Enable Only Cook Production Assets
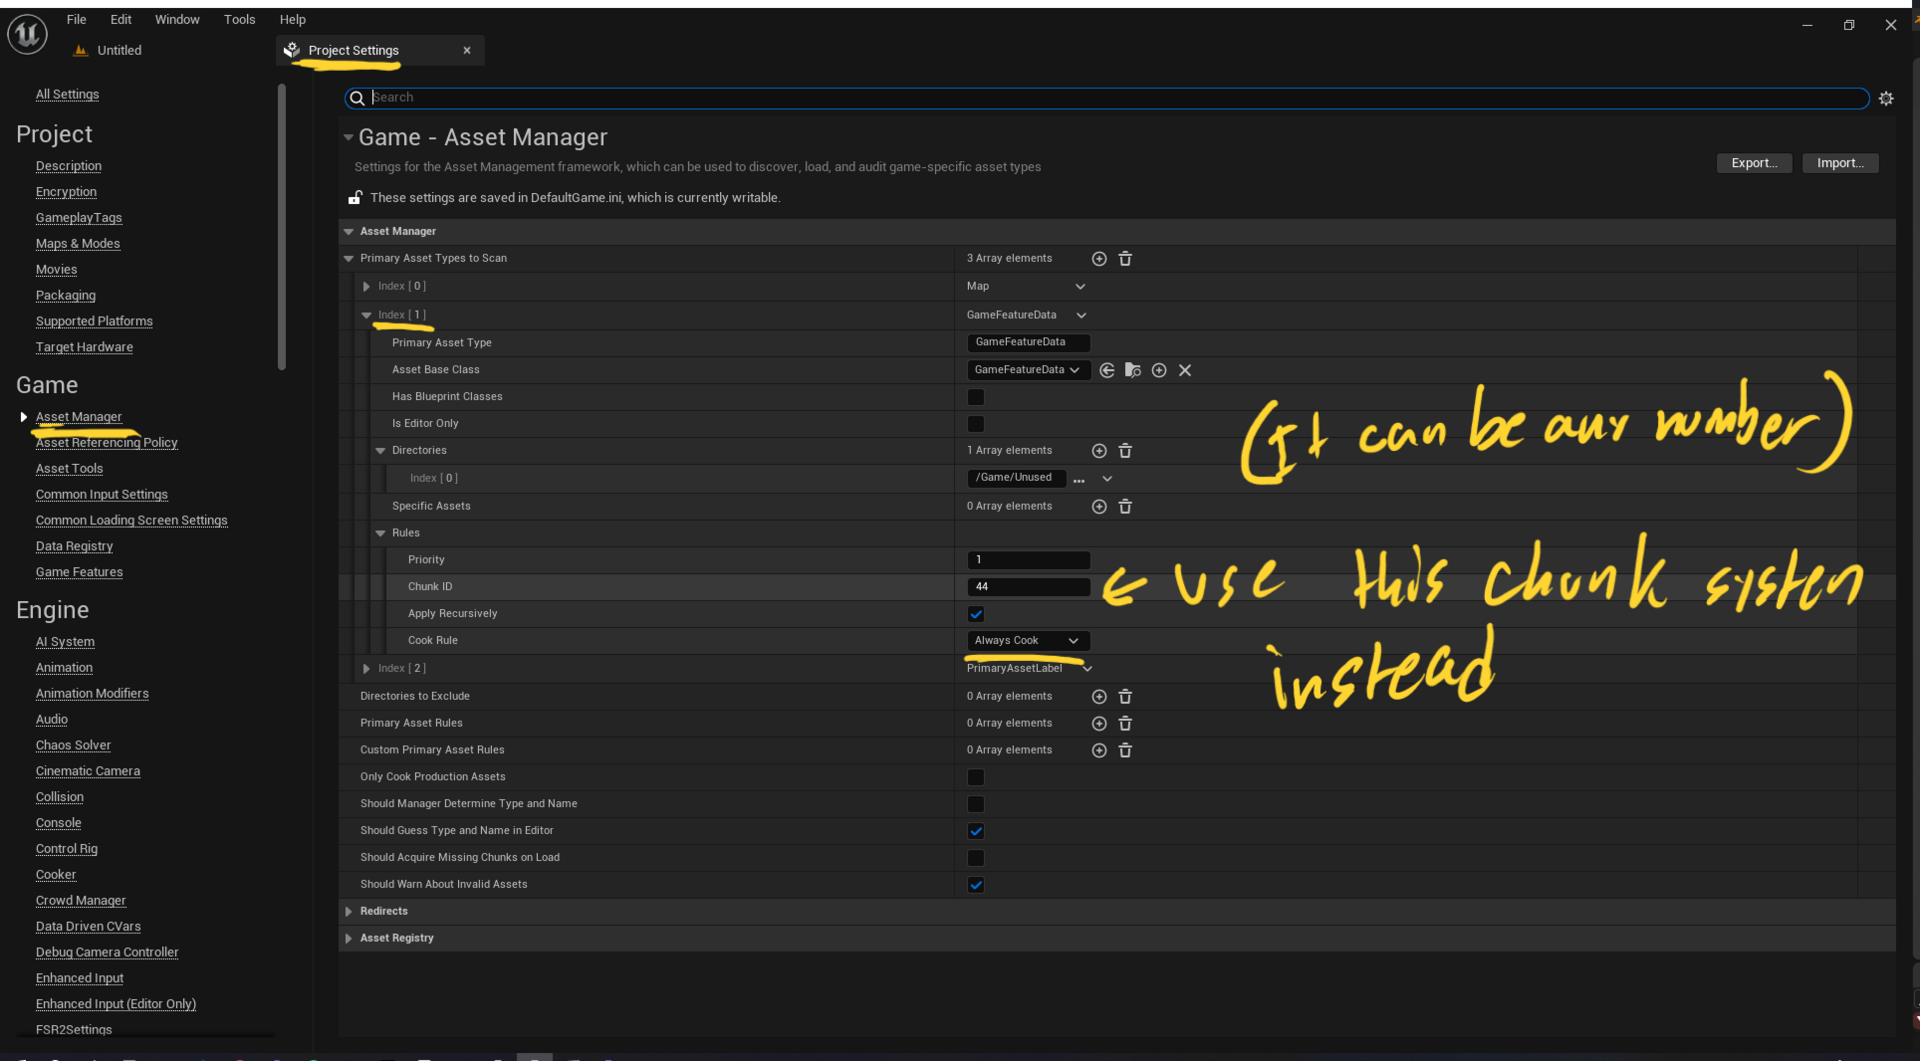The image size is (1920, 1061). [976, 778]
